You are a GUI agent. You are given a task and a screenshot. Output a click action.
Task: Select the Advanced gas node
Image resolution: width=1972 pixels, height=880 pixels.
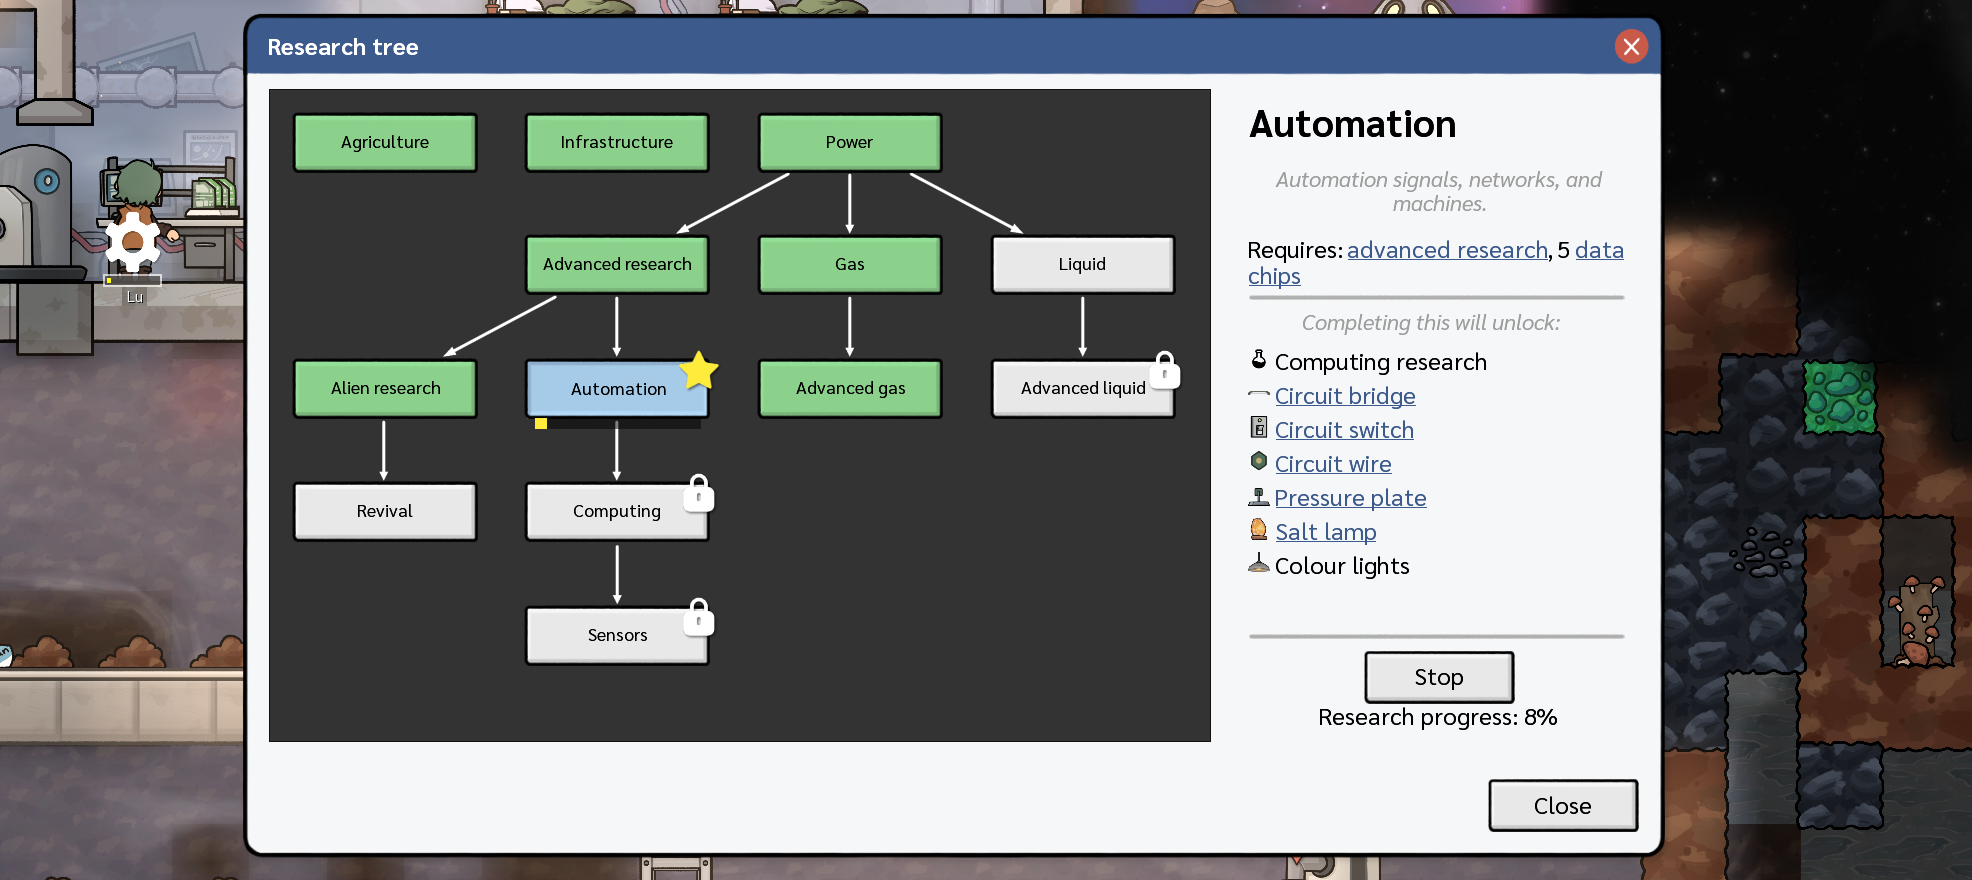849,388
